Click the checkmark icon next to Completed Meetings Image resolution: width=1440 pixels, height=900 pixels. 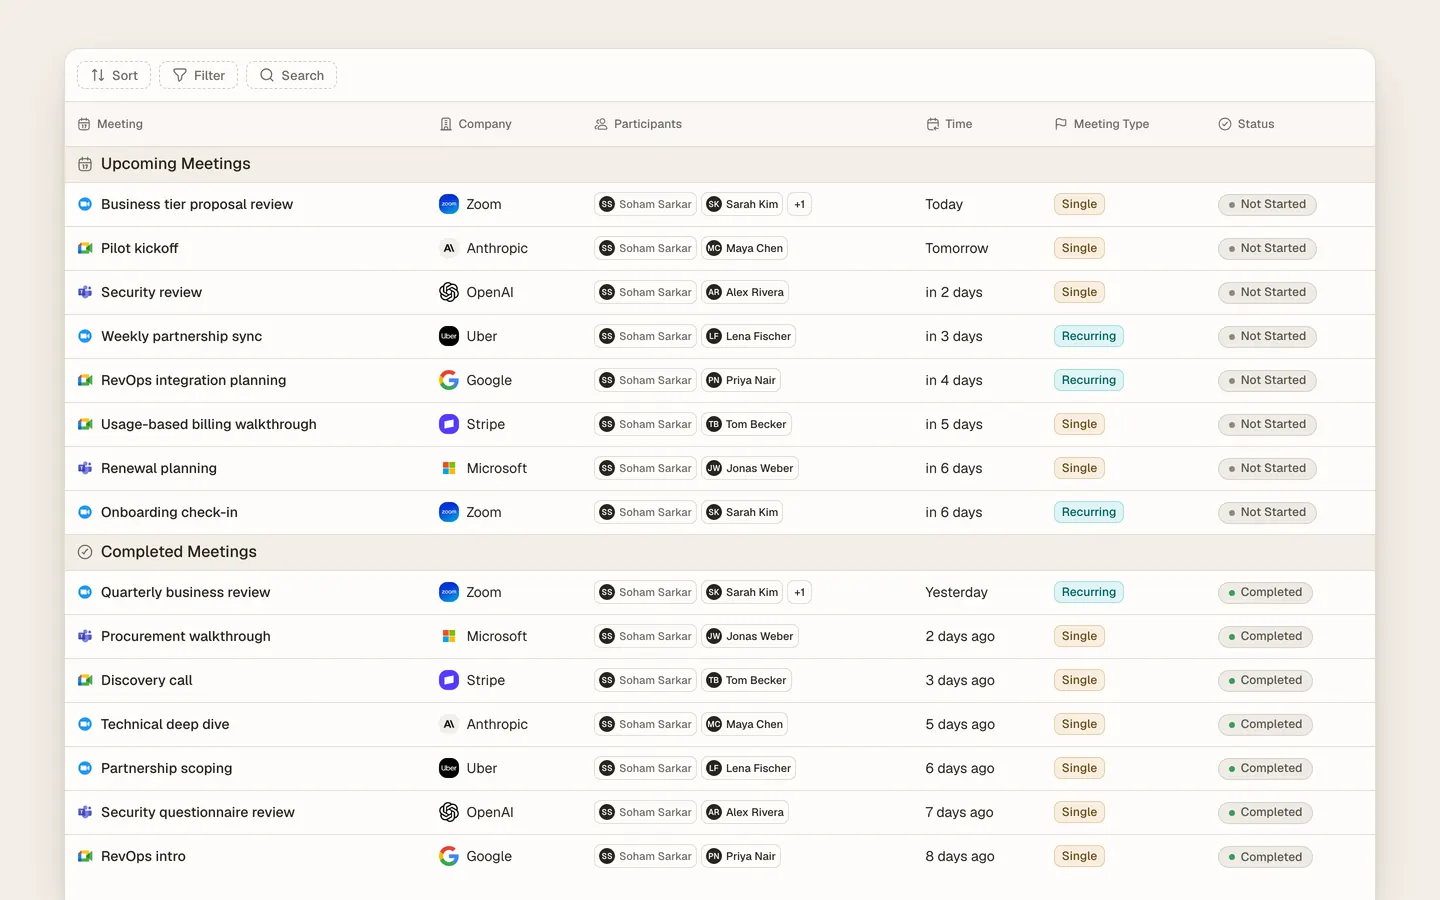(85, 552)
